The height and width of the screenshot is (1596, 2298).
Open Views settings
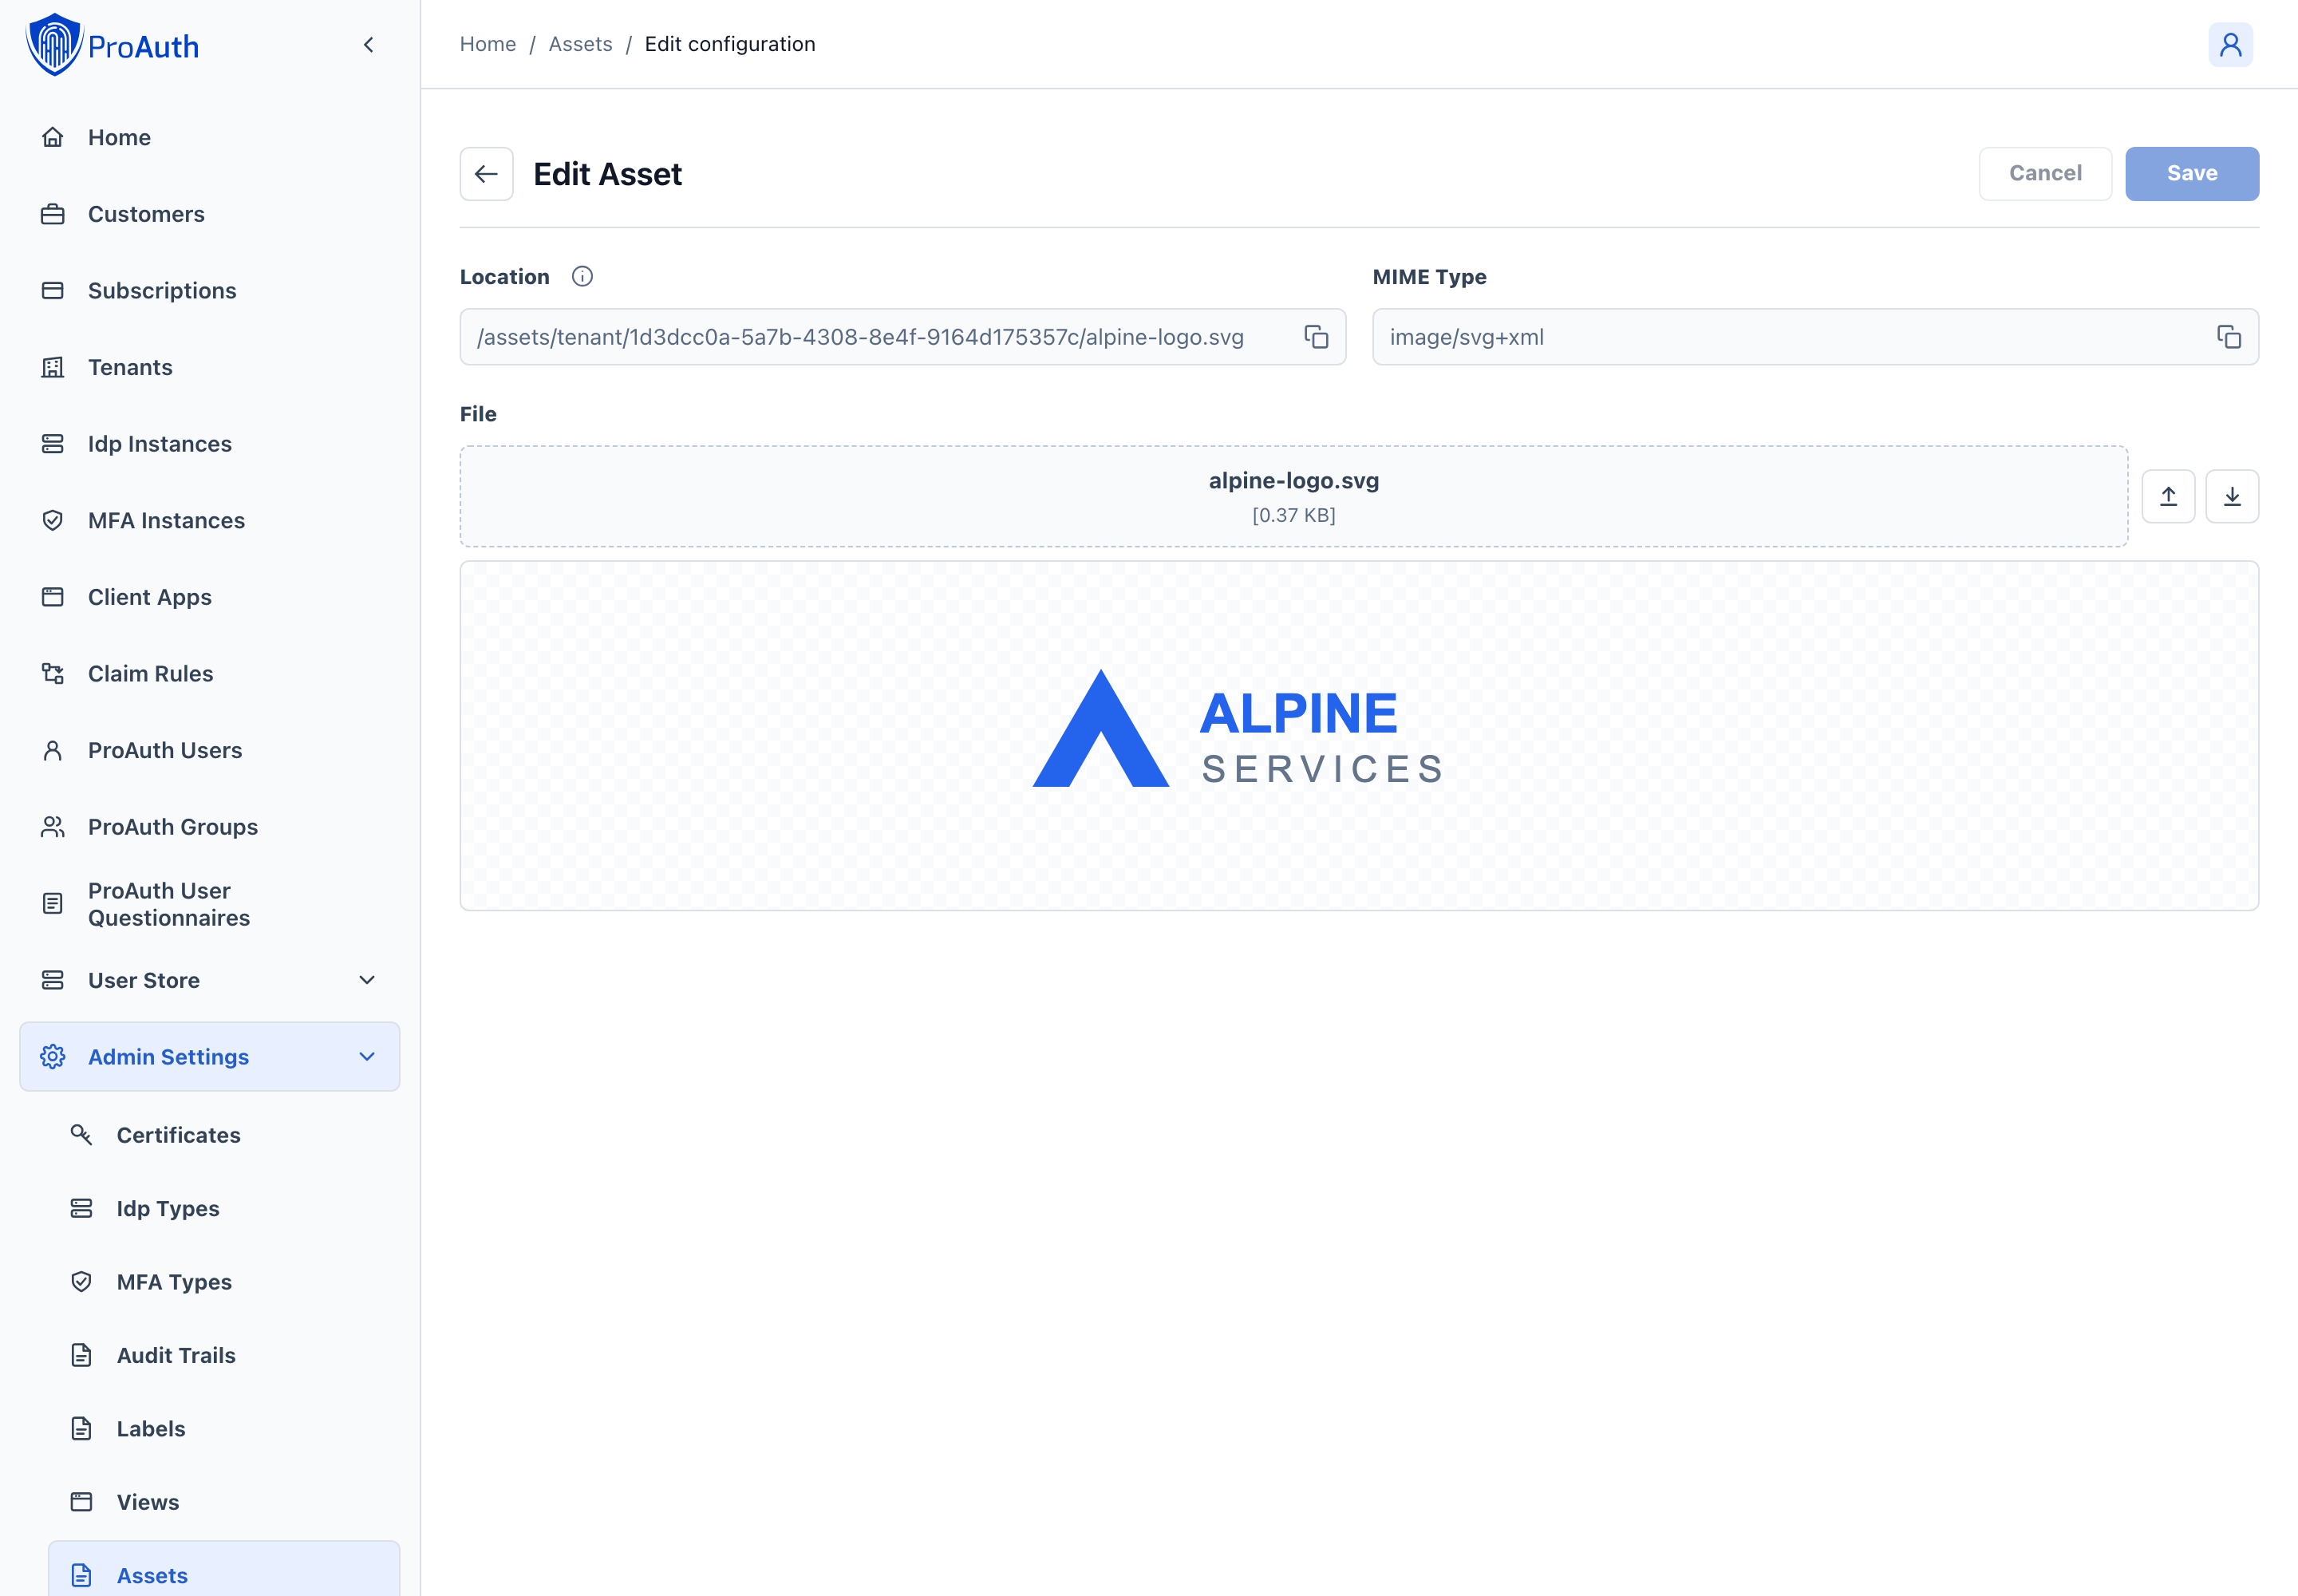point(224,1502)
